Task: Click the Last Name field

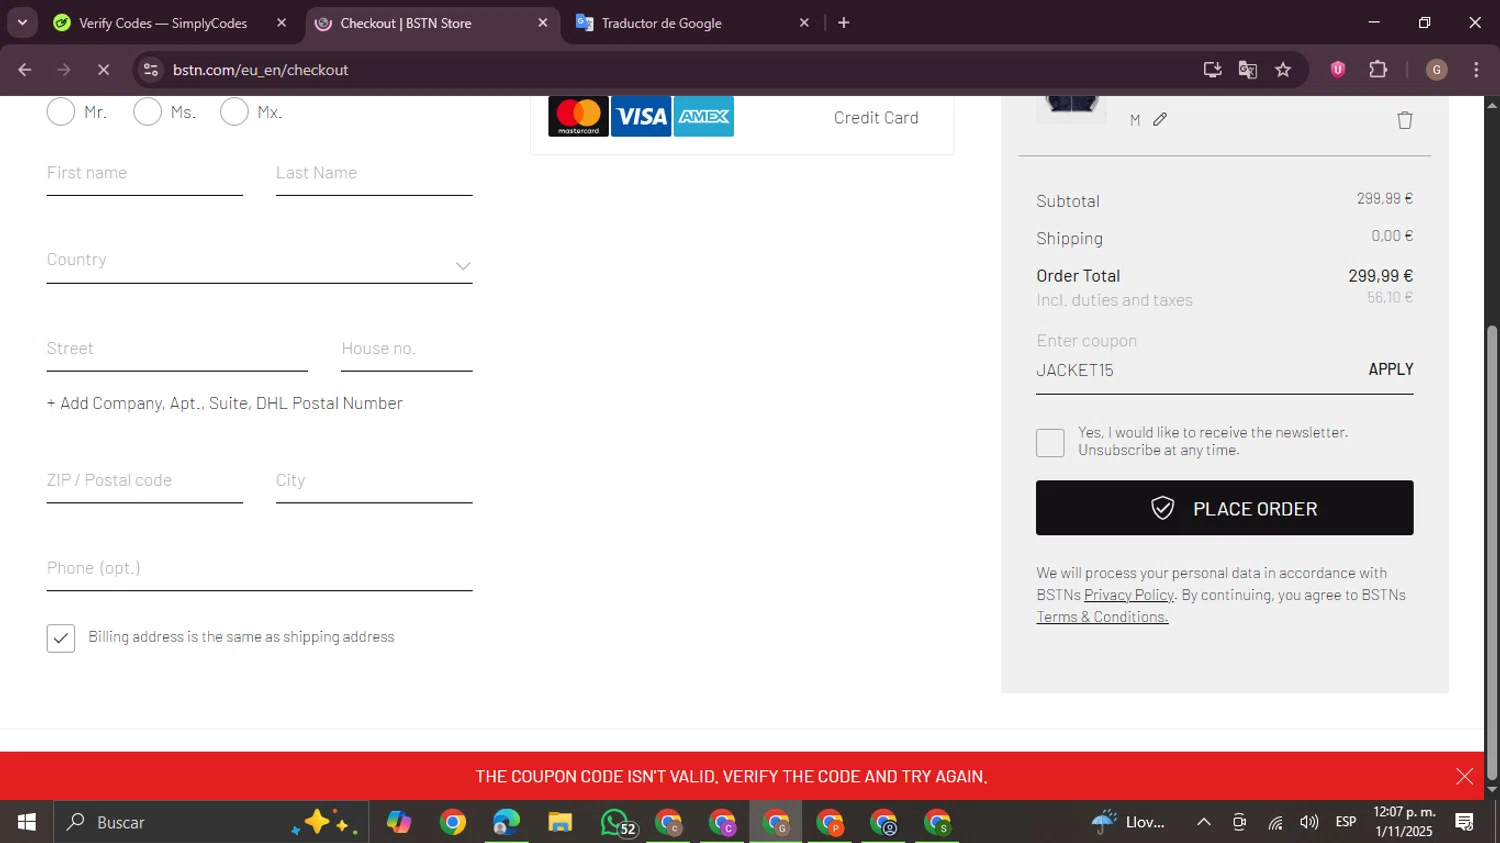Action: click(x=374, y=174)
